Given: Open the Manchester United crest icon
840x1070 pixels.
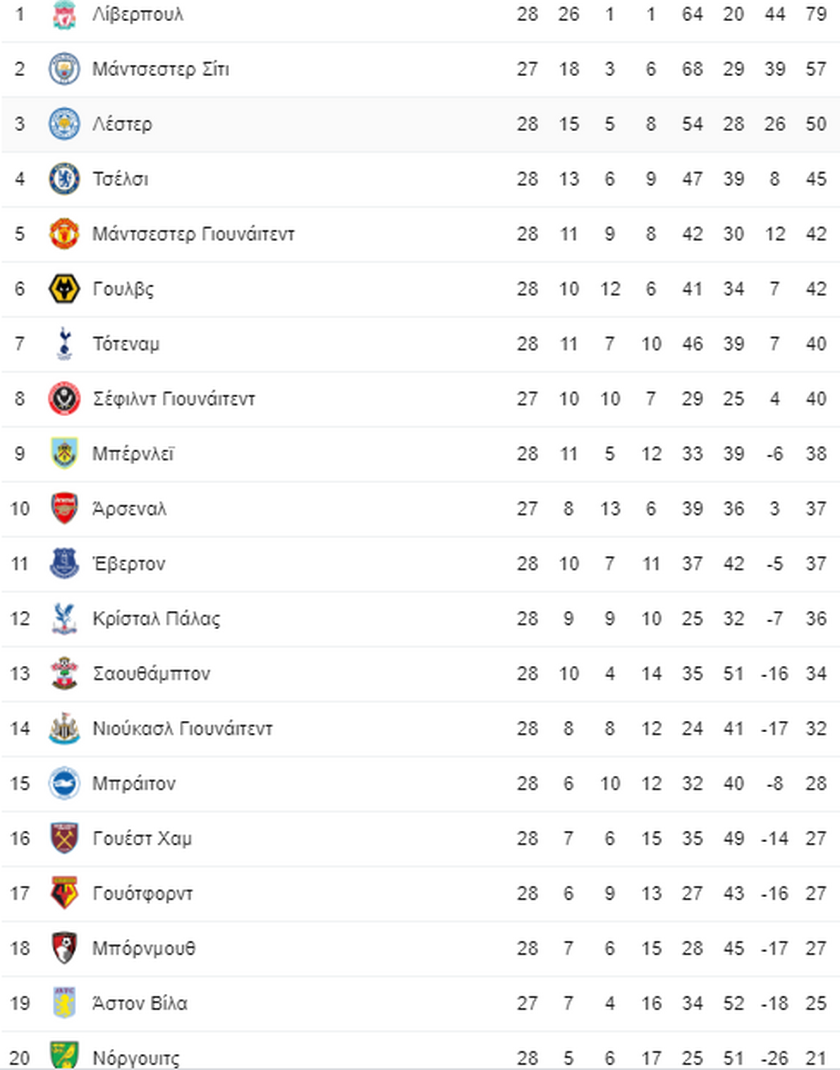Looking at the screenshot, I should 64,234.
